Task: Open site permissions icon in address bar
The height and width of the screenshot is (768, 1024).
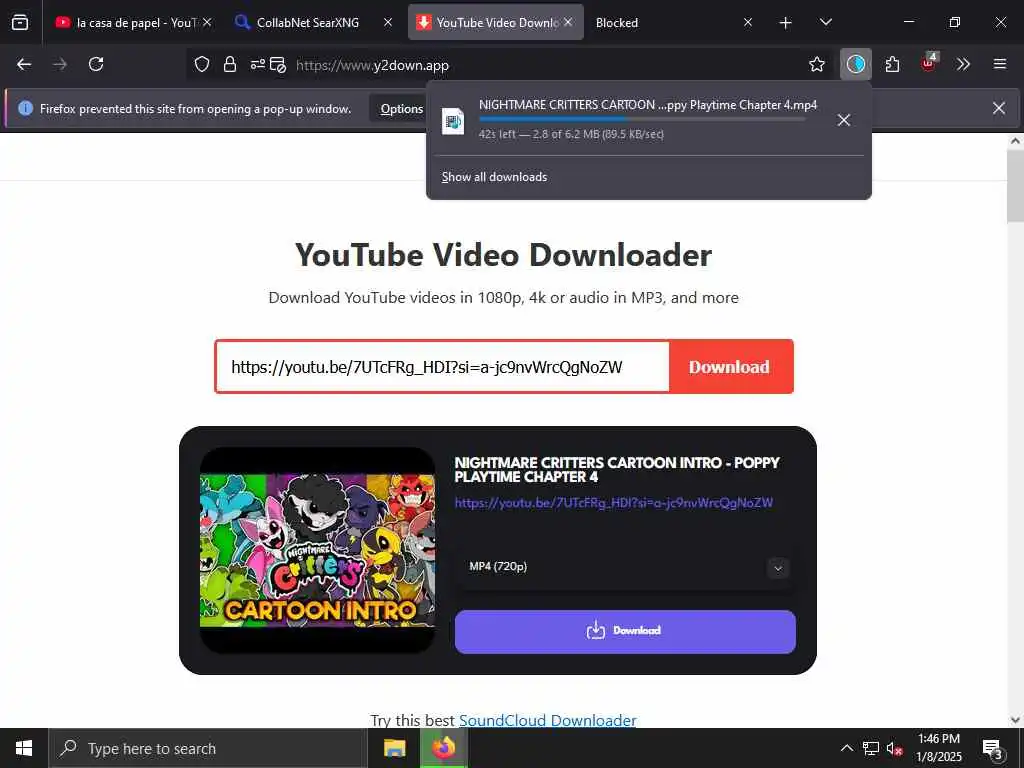Action: pyautogui.click(x=257, y=64)
